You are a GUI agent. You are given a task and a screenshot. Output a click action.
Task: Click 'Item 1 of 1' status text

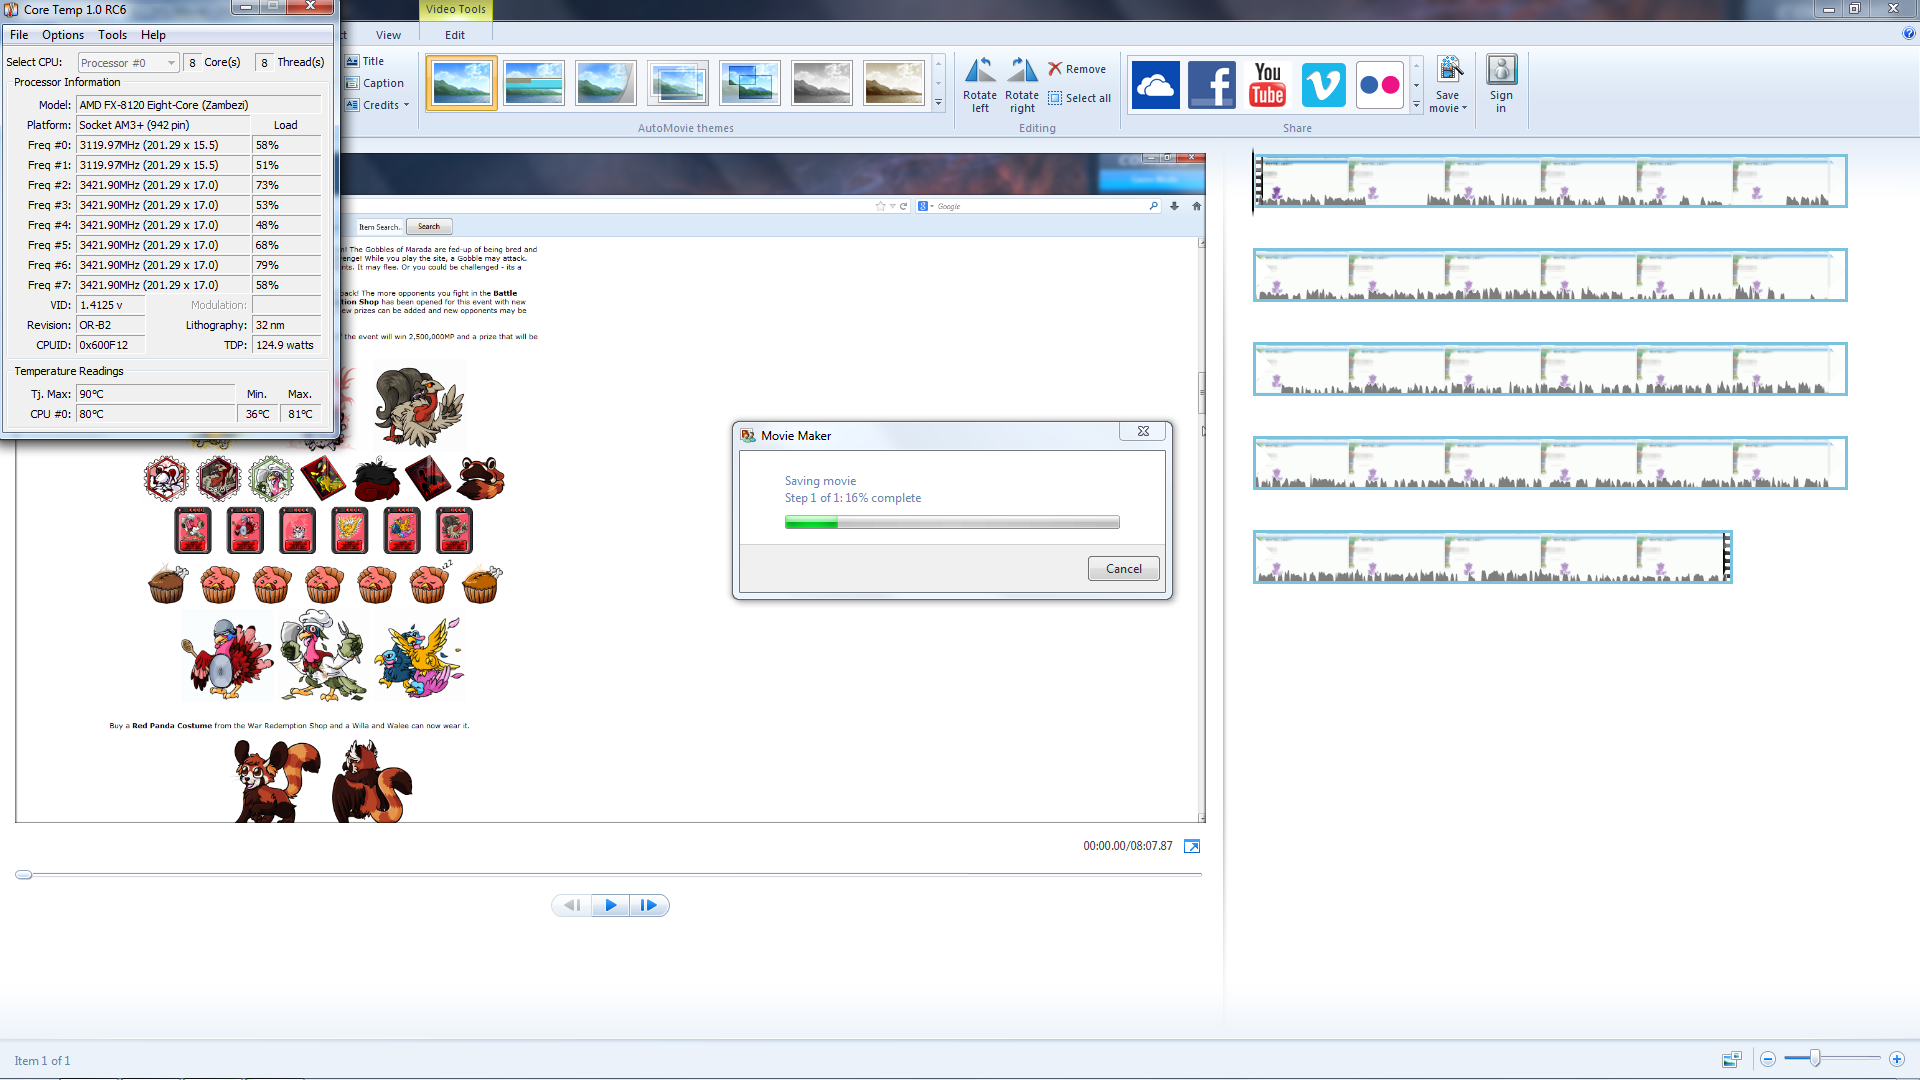[42, 1061]
